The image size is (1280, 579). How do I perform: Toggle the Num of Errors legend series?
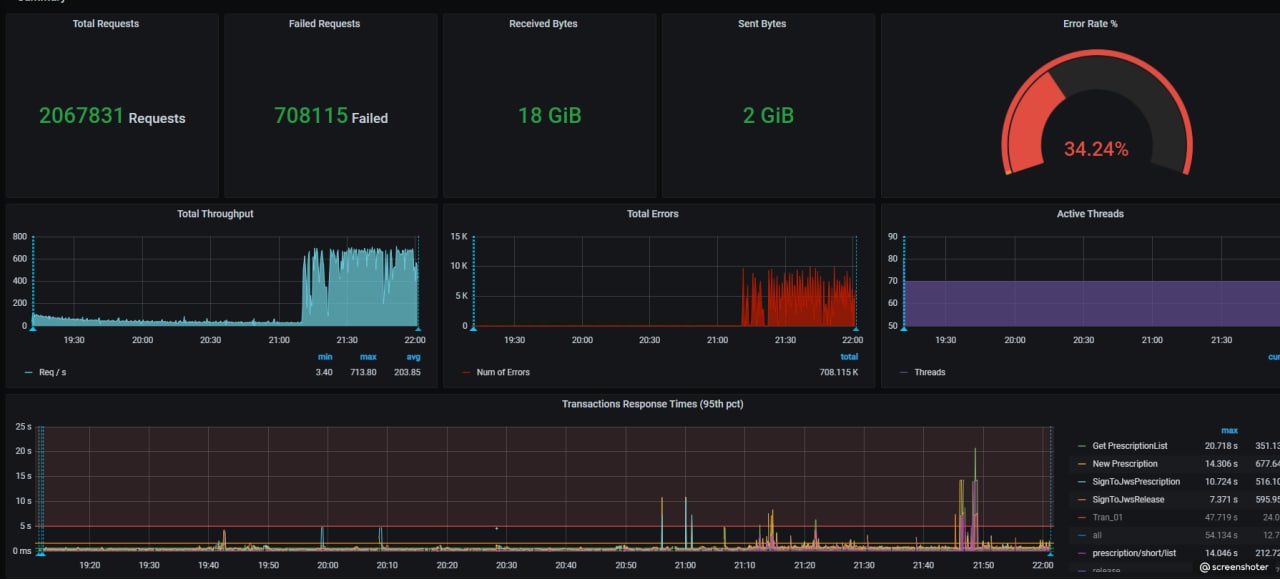[503, 372]
